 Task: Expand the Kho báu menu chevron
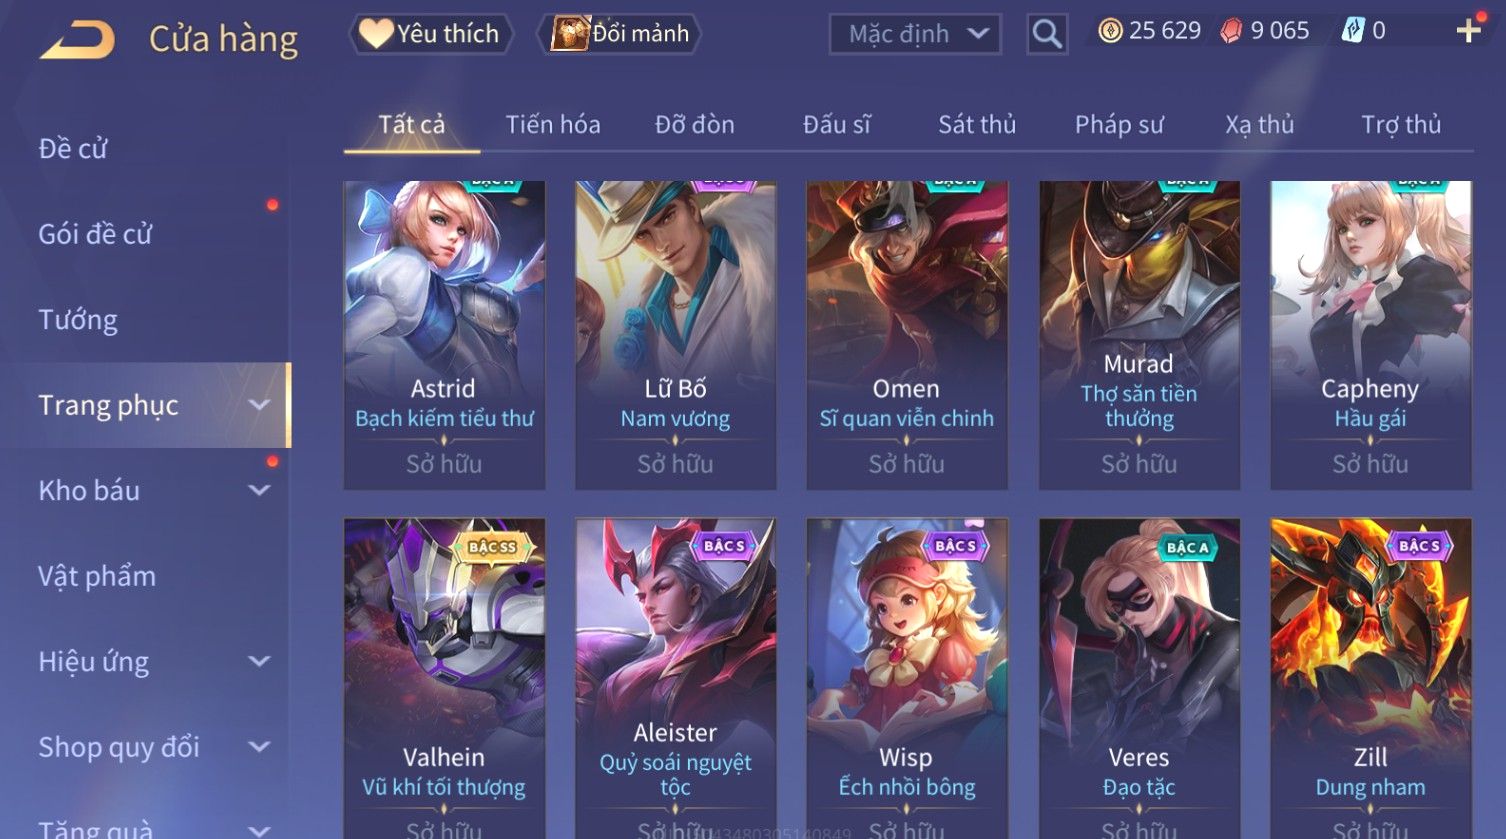pyautogui.click(x=259, y=490)
